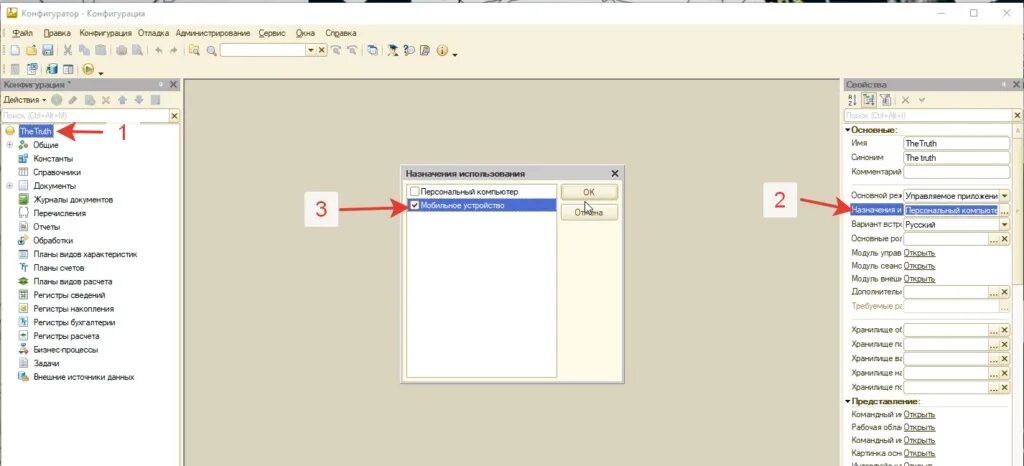Open the Правка menu
The image size is (1024, 466).
tap(57, 33)
